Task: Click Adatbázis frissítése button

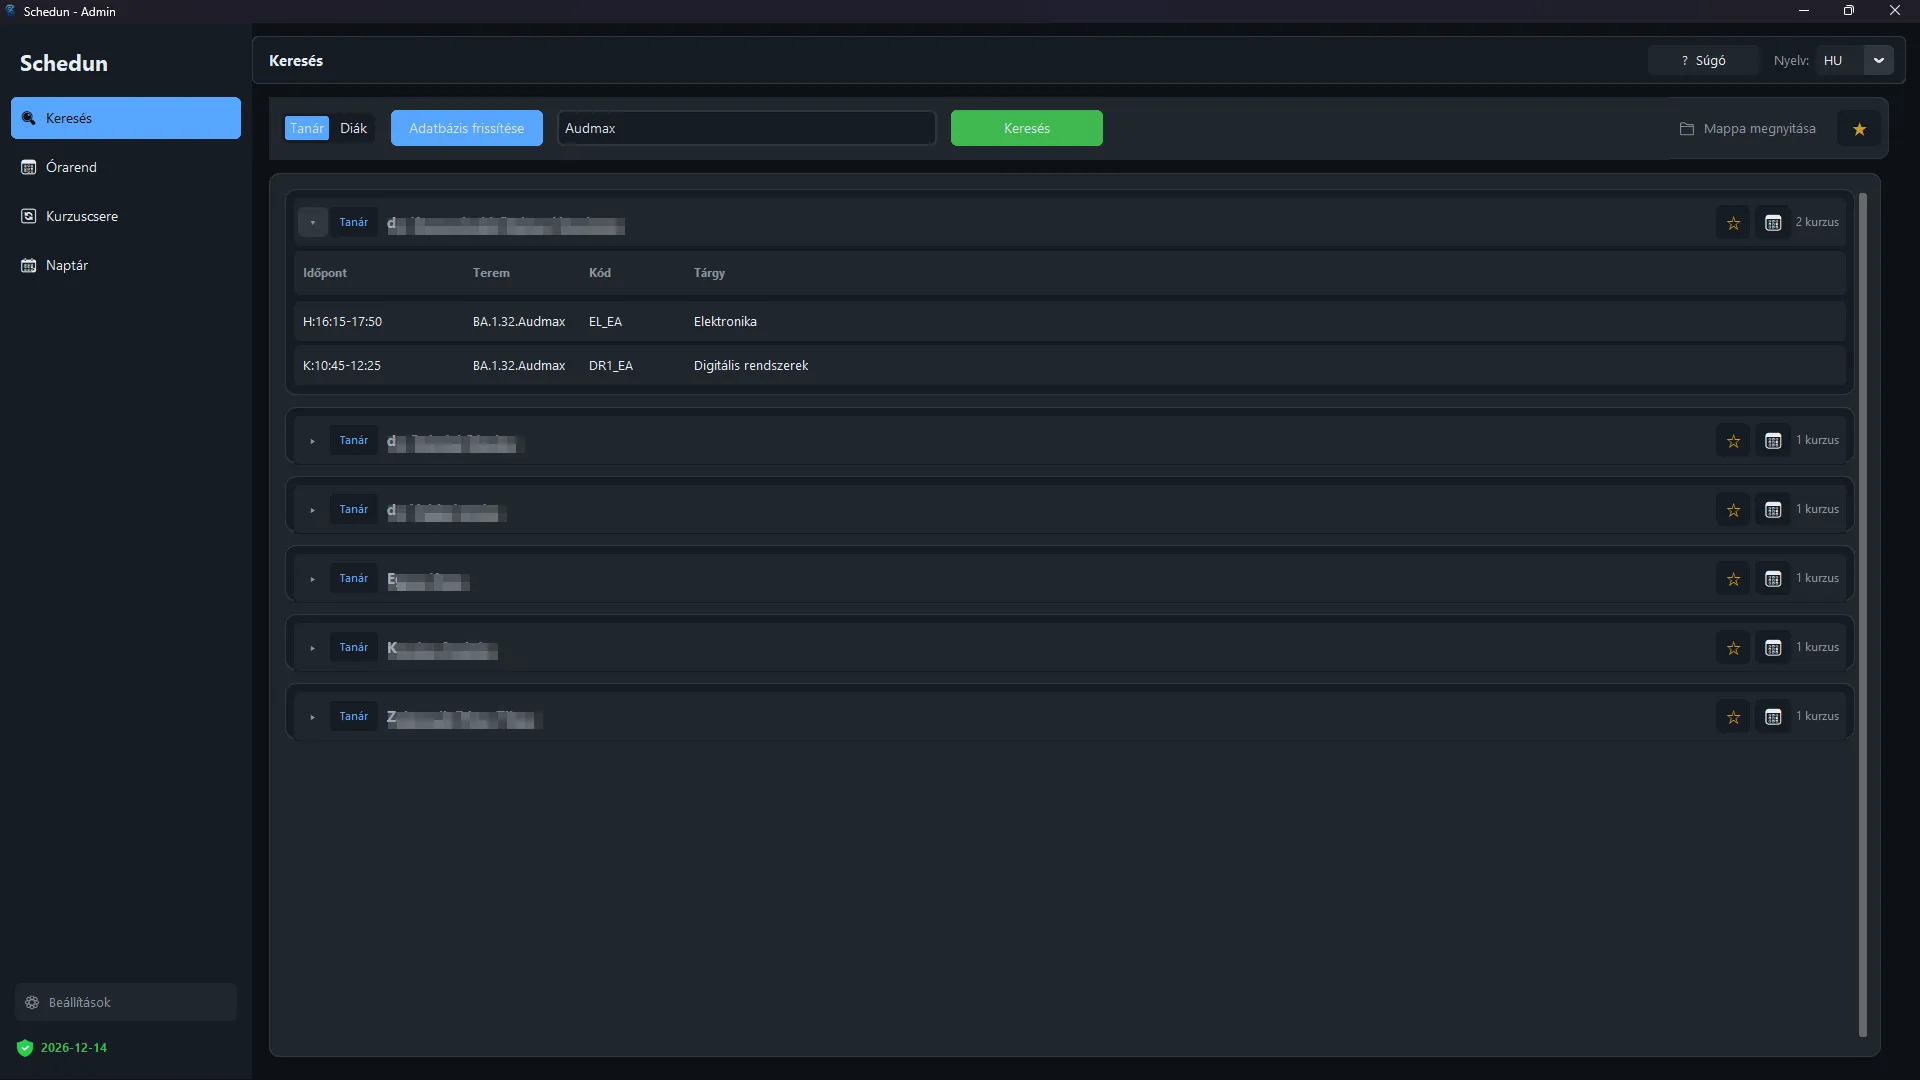Action: pyautogui.click(x=467, y=128)
